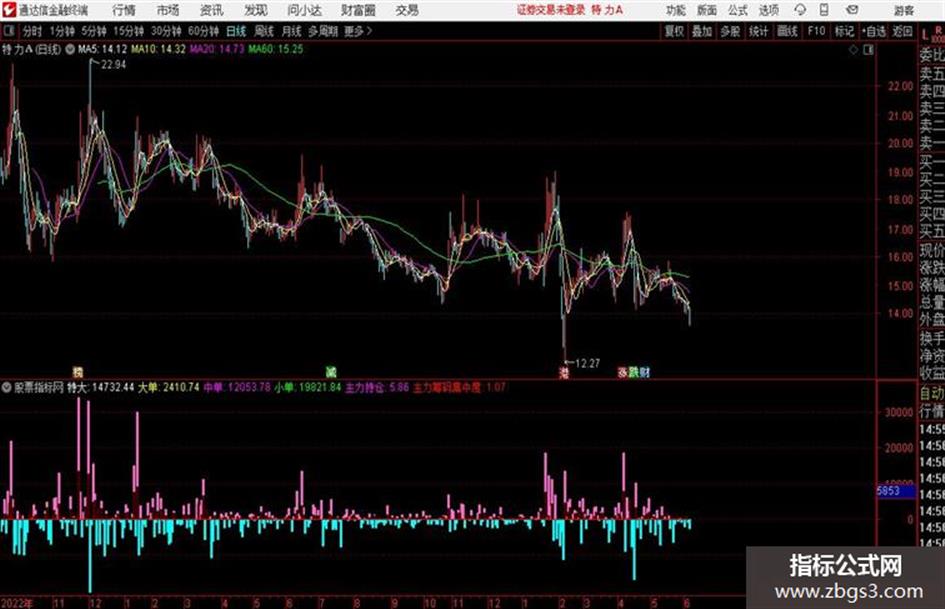
Task: Click the 22.94 high price marker
Action: (113, 65)
